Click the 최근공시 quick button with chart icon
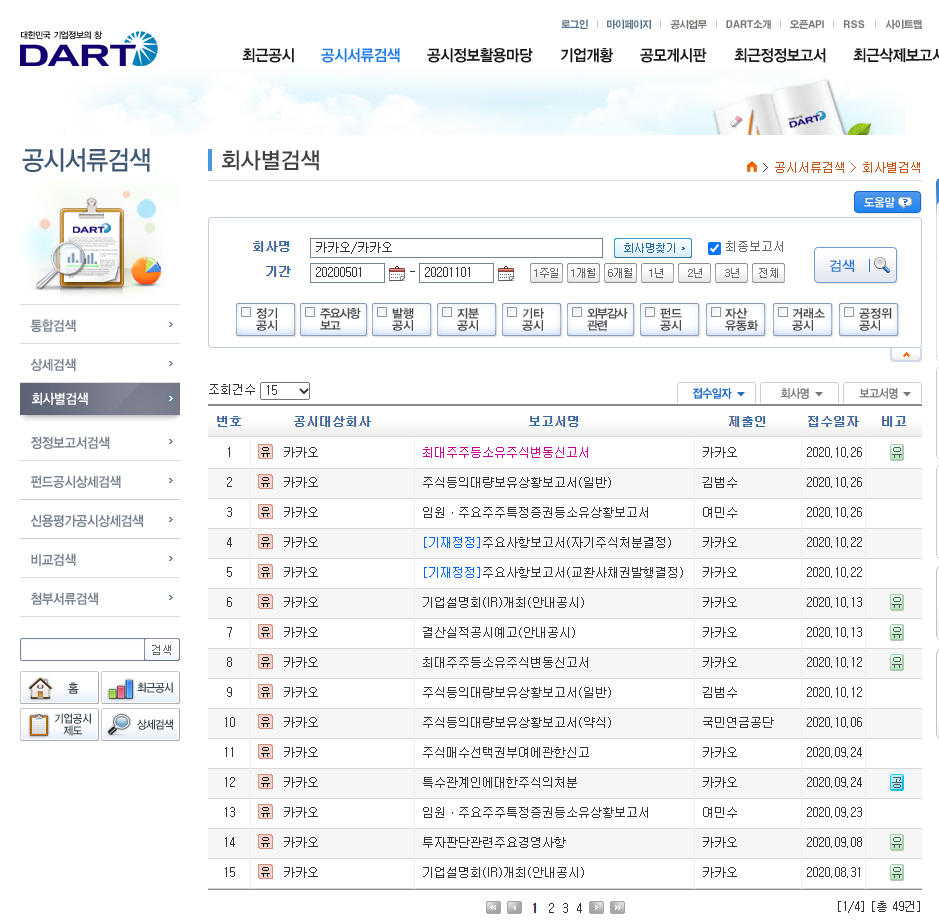Screen dimensions: 939x921 click(141, 687)
